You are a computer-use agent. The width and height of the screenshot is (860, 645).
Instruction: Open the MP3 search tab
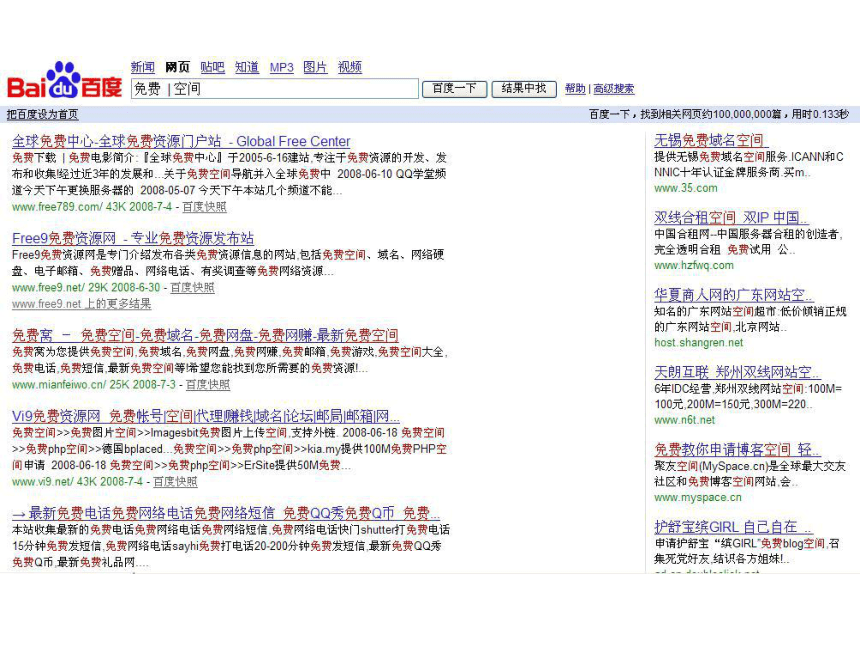click(x=281, y=67)
